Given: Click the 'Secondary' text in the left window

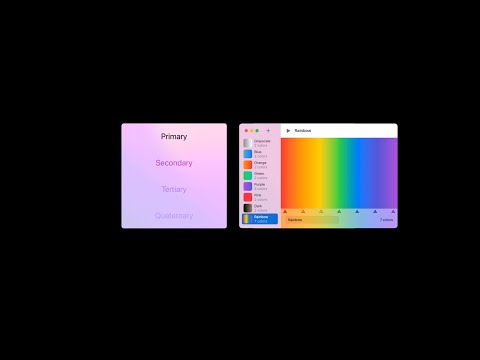Looking at the screenshot, I should [x=174, y=163].
